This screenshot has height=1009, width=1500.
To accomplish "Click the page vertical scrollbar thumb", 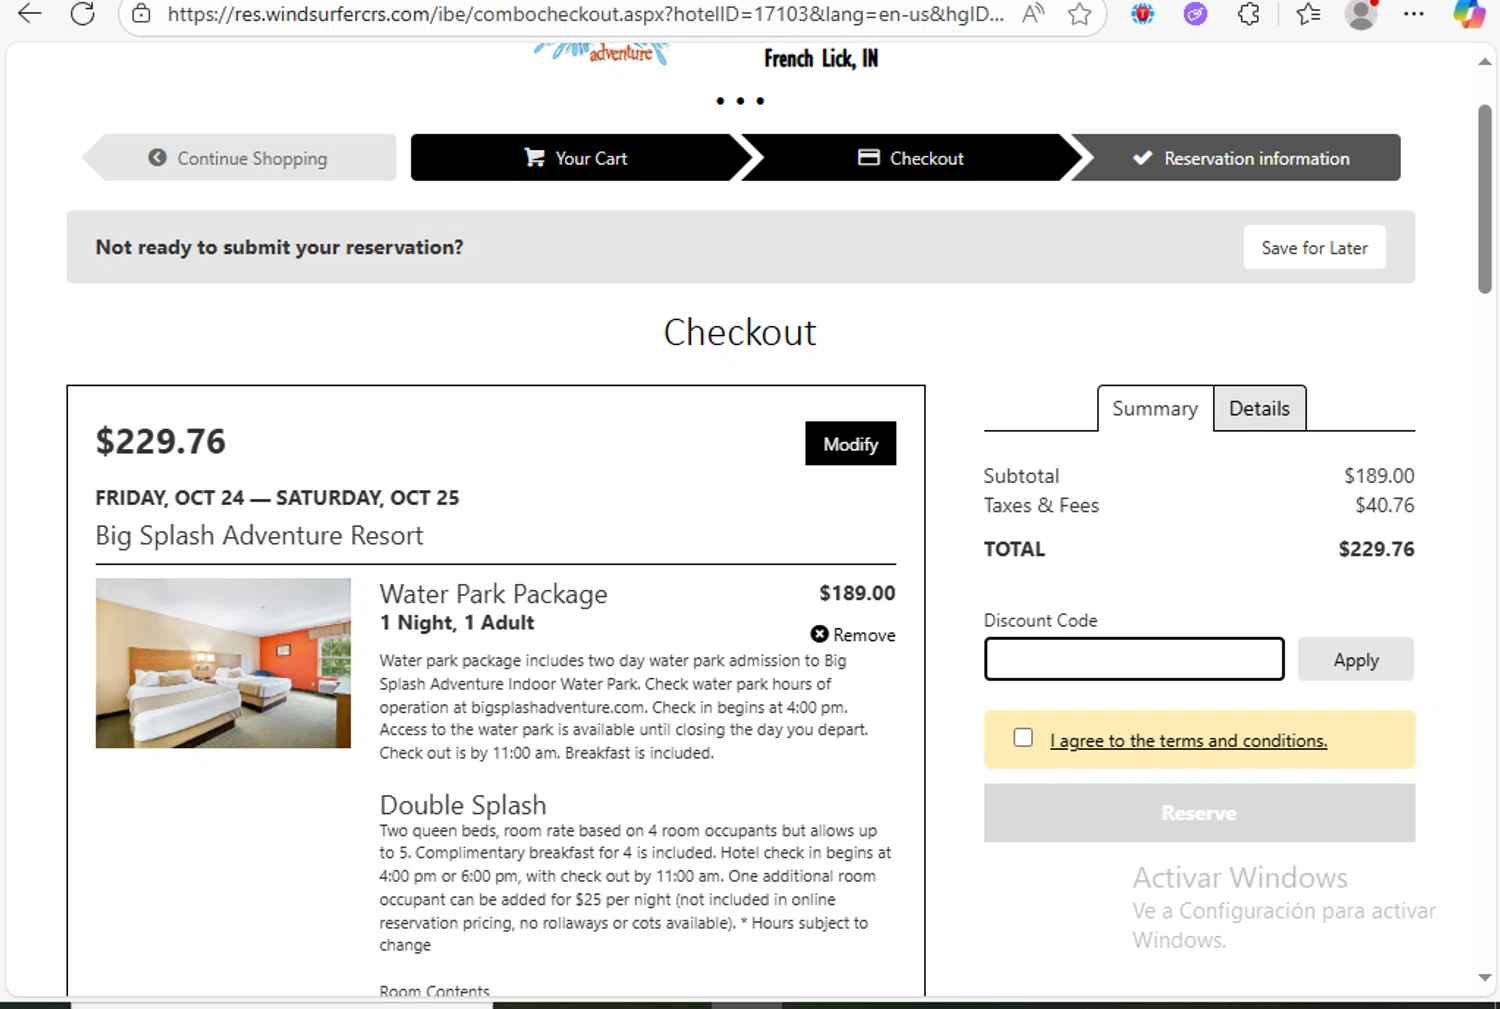I will 1485,199.
